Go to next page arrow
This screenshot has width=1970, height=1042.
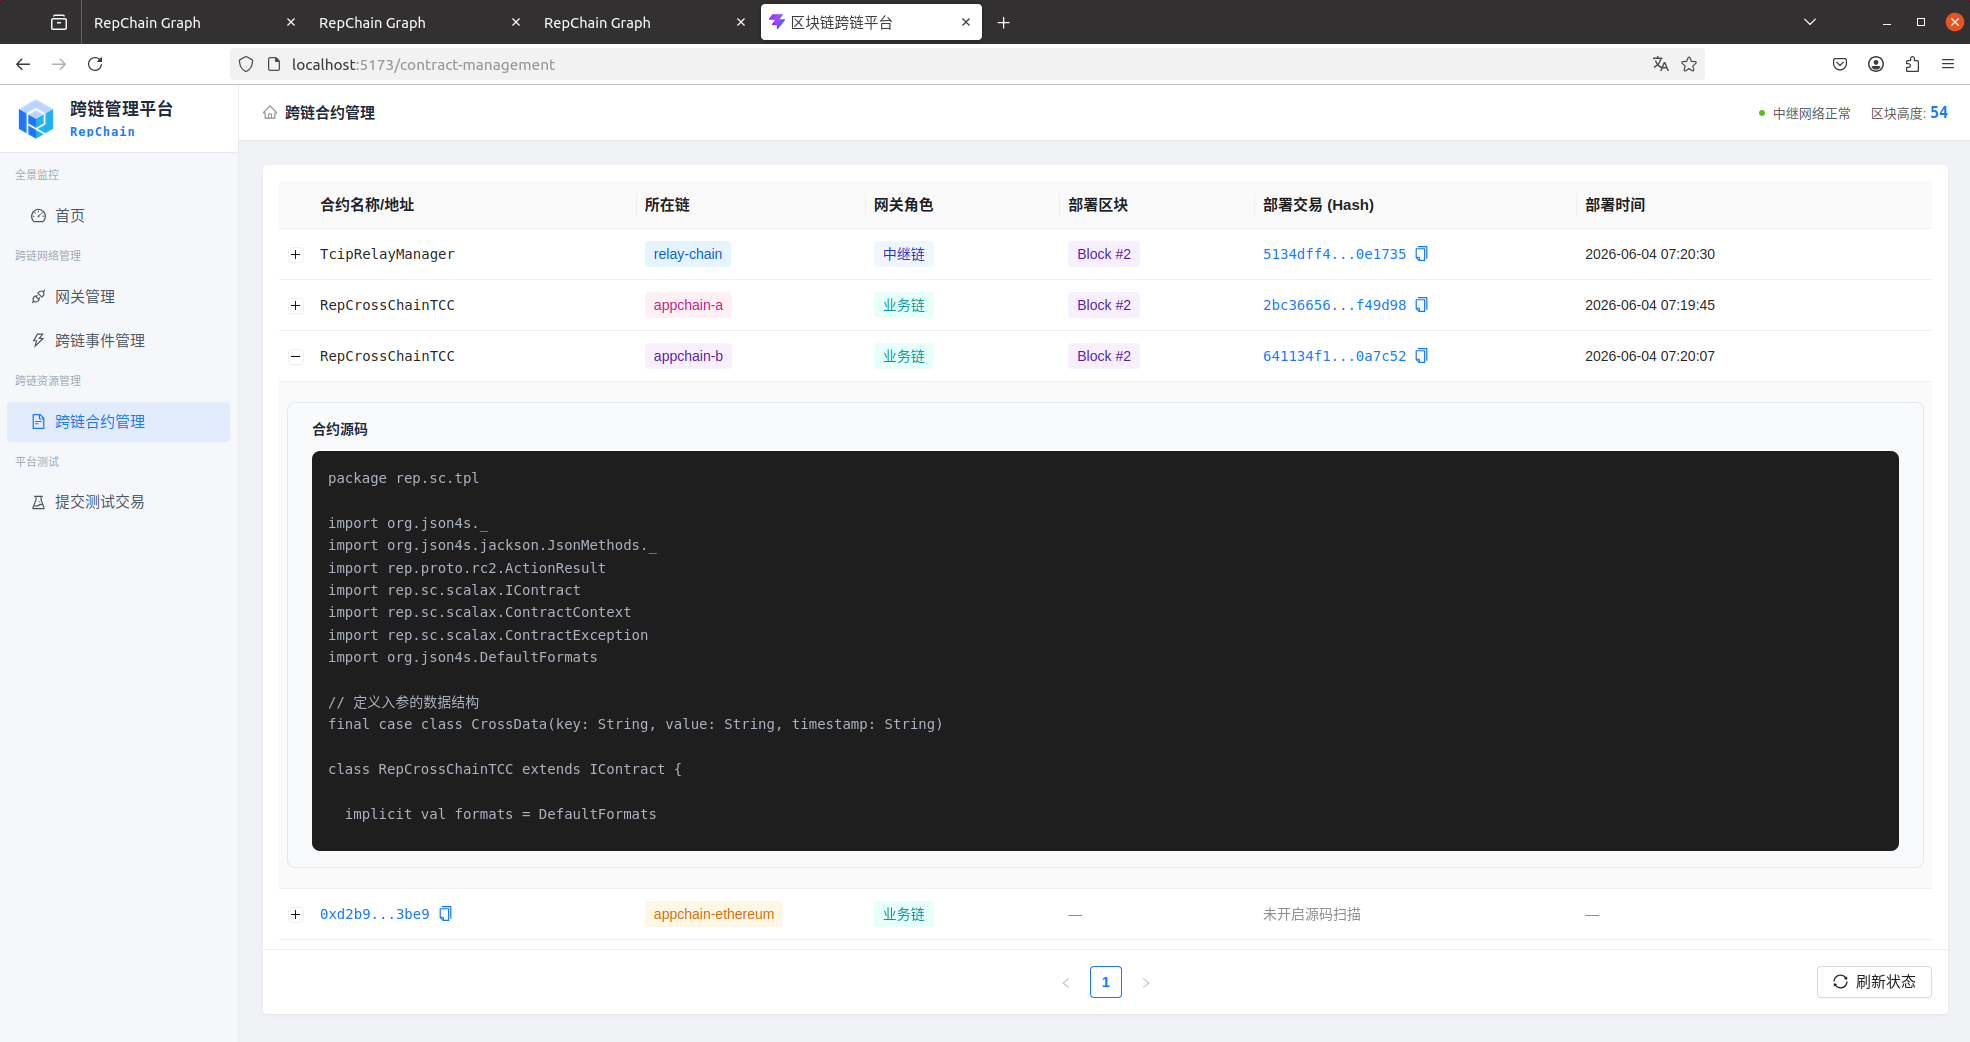1146,983
